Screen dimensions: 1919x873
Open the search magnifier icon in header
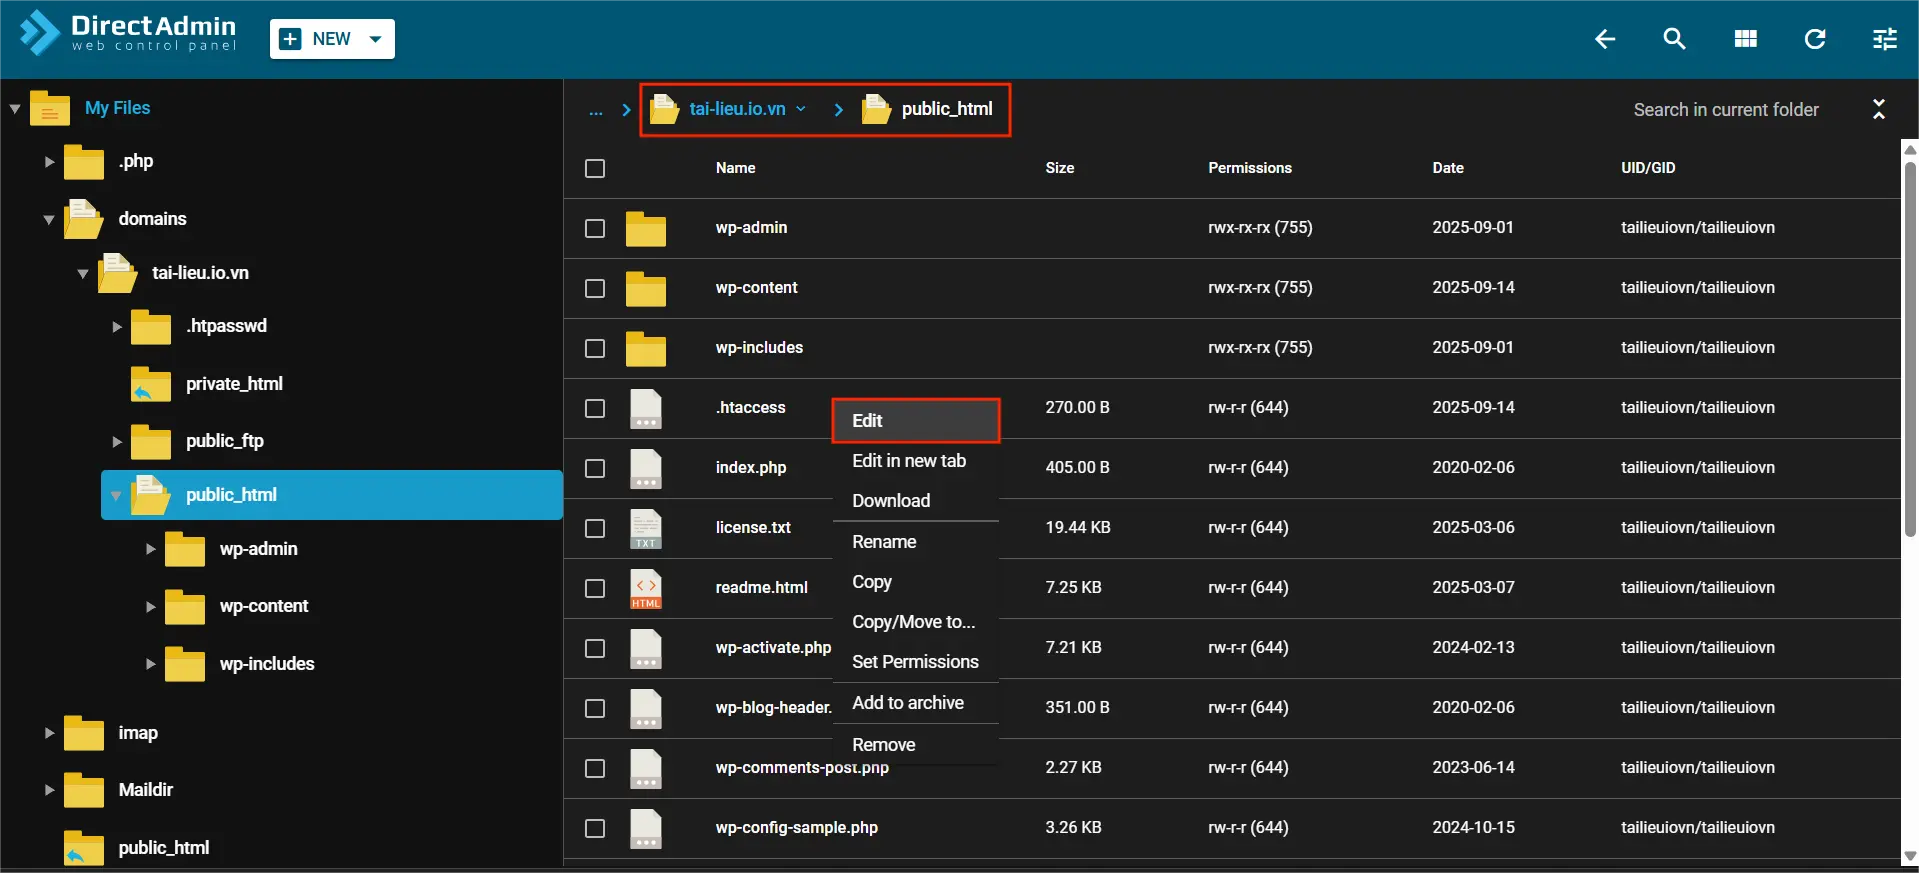1674,39
